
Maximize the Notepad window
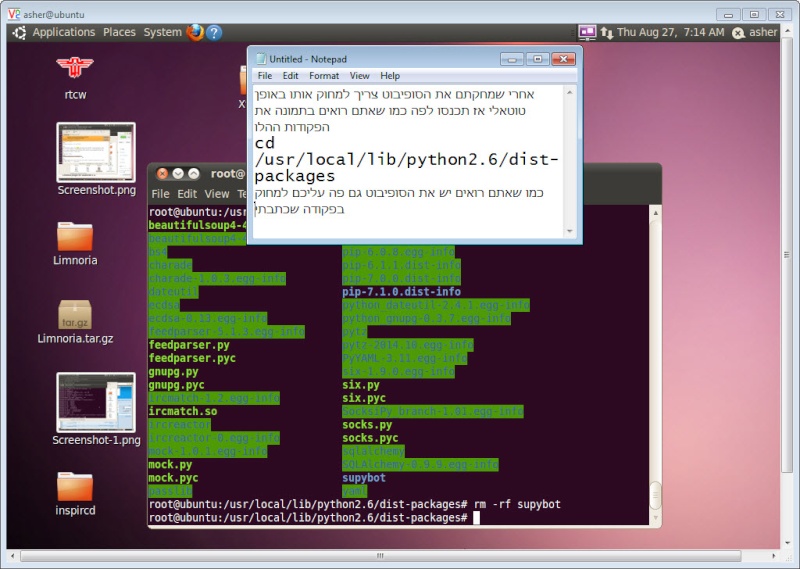[x=538, y=60]
